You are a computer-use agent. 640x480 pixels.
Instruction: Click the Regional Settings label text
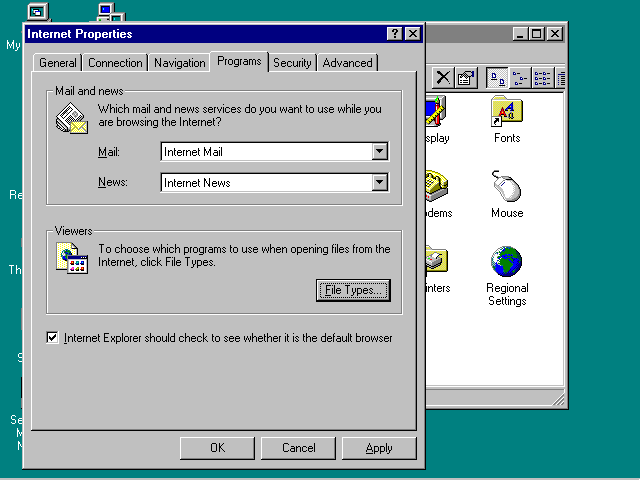click(x=507, y=294)
